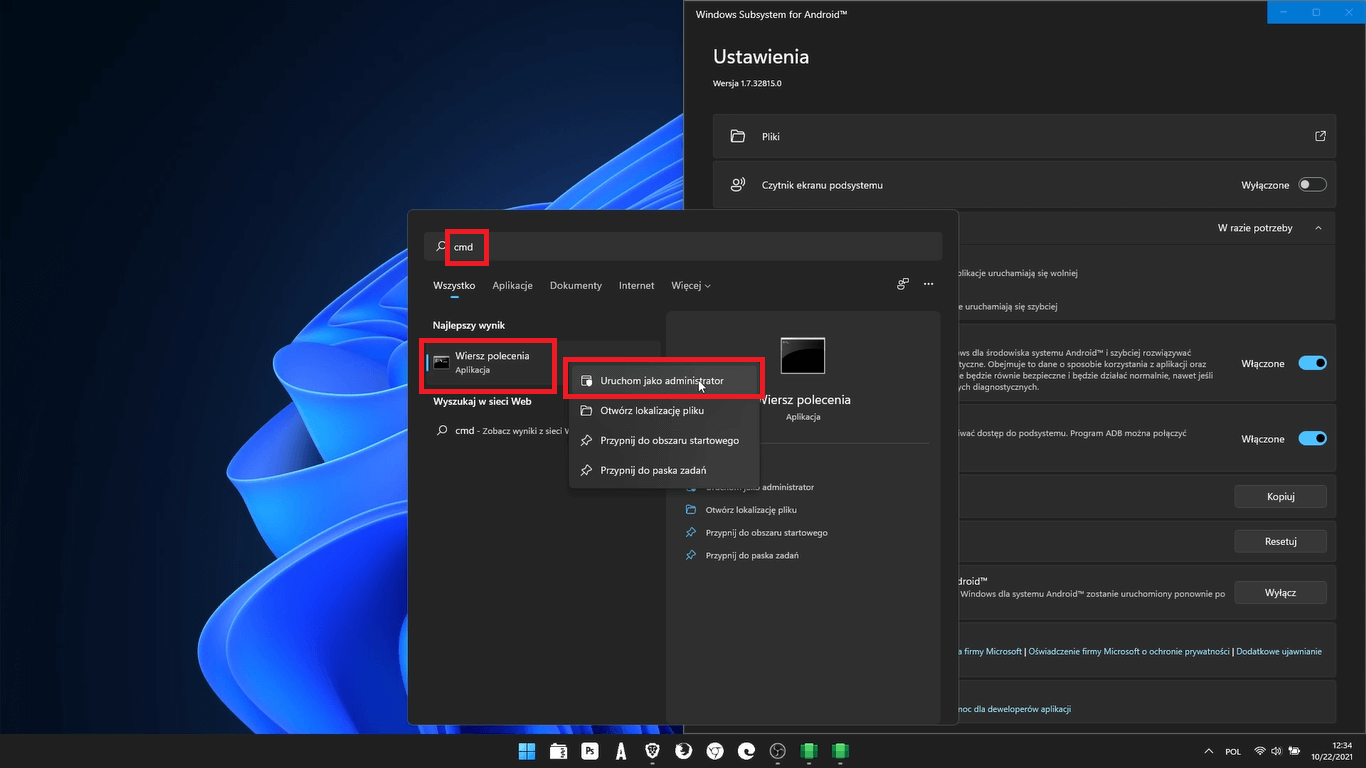Screen dimensions: 1366x768
Task: Switch to the Wszystko search tab
Action: click(x=454, y=285)
